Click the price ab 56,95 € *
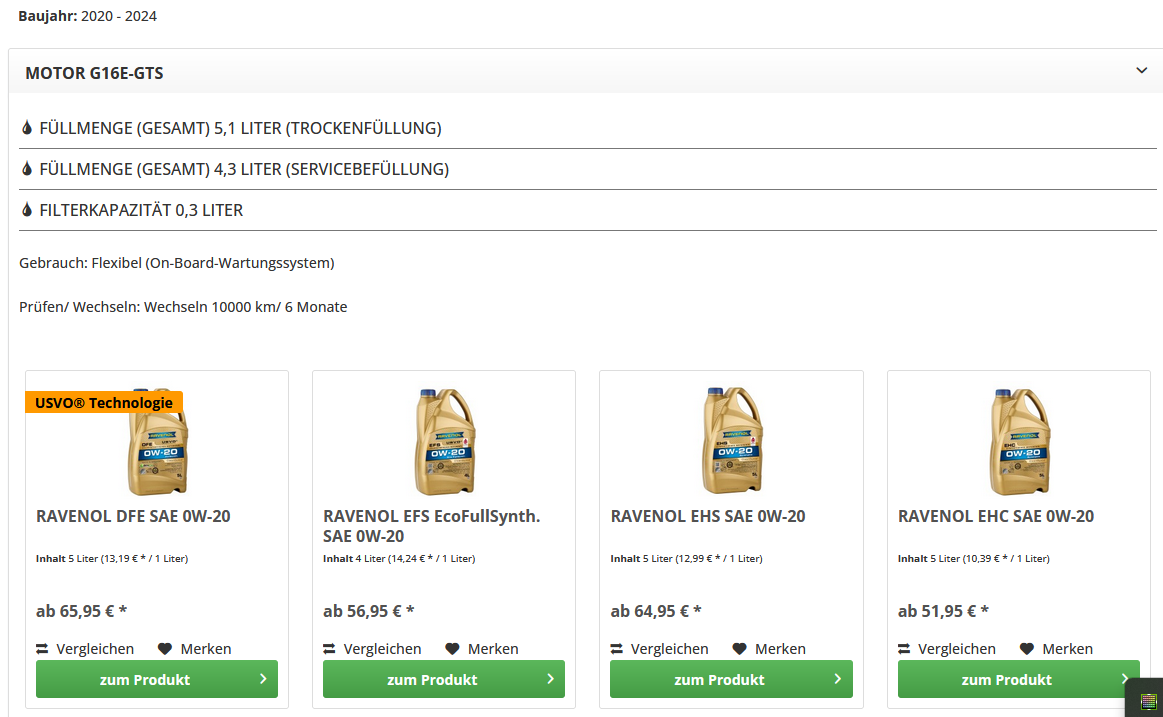The height and width of the screenshot is (717, 1163). pyautogui.click(x=369, y=611)
